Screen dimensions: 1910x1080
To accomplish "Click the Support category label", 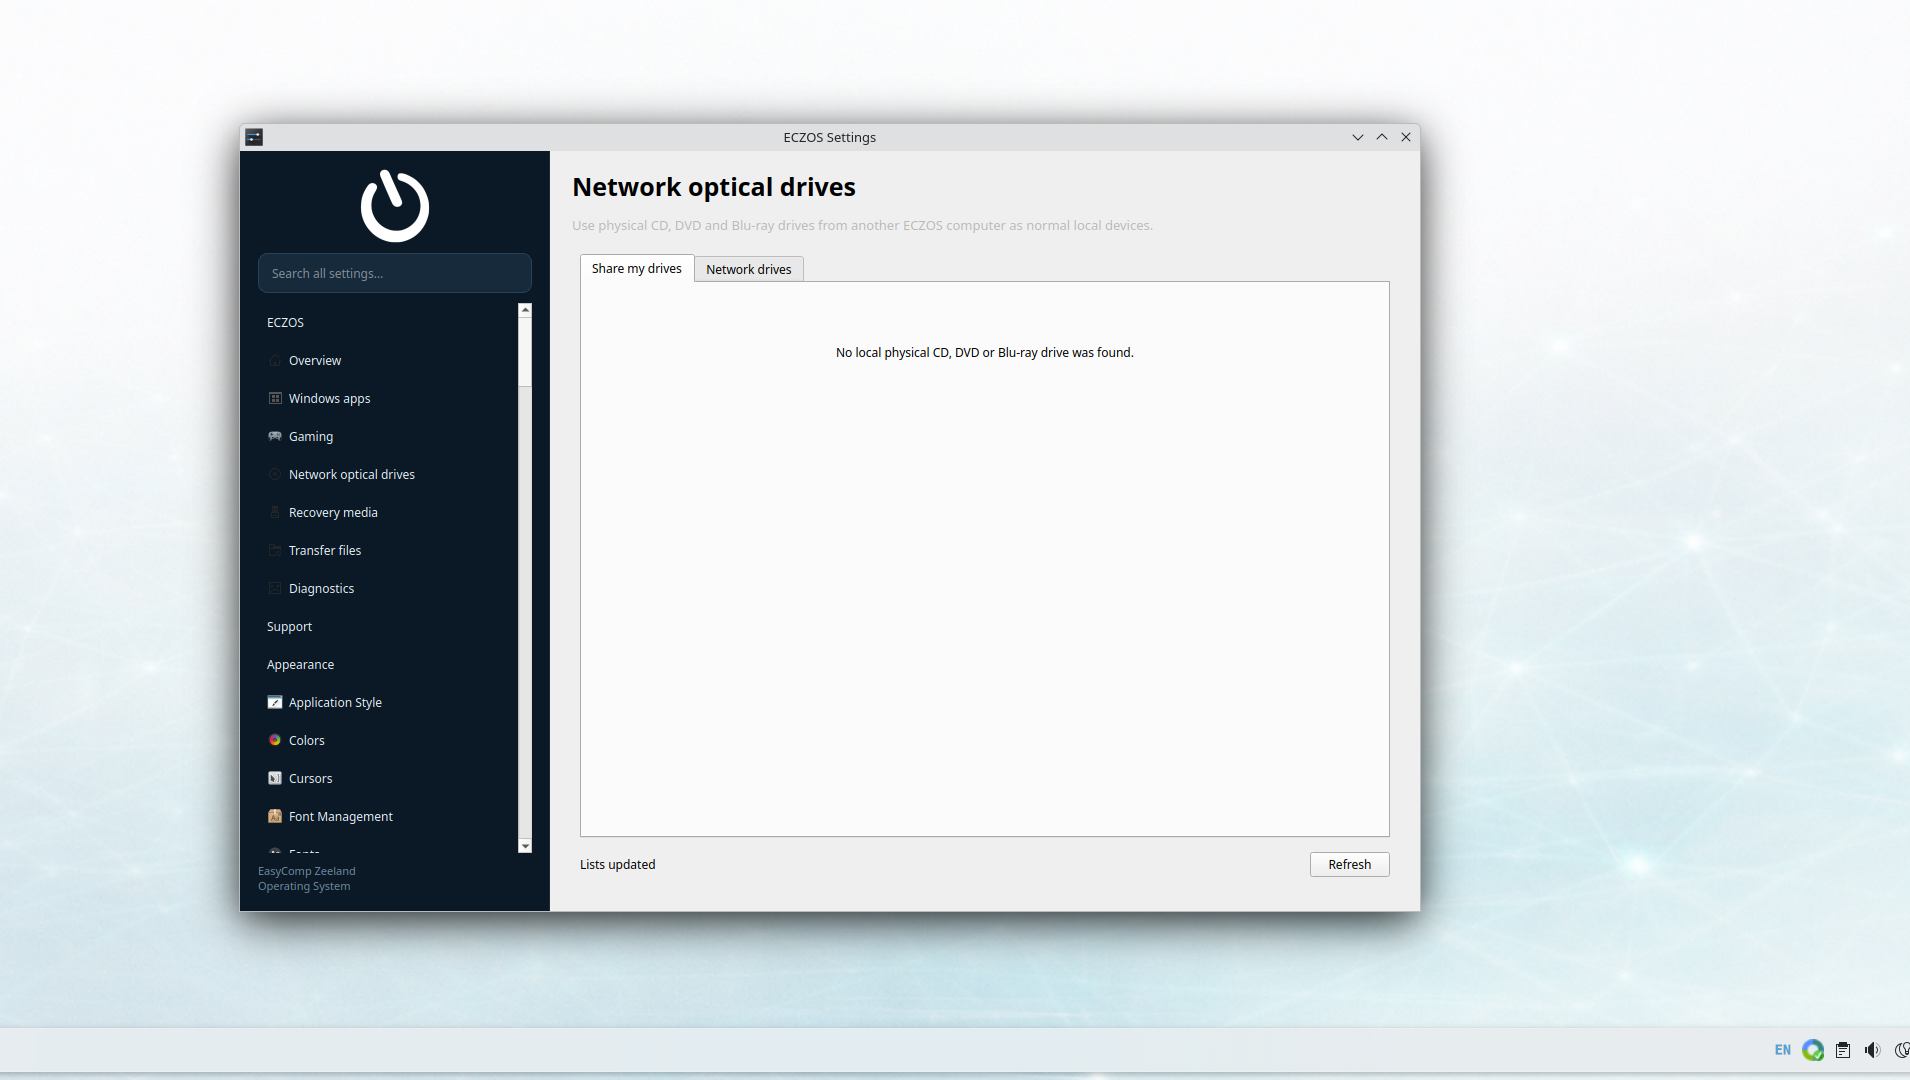I will [290, 627].
